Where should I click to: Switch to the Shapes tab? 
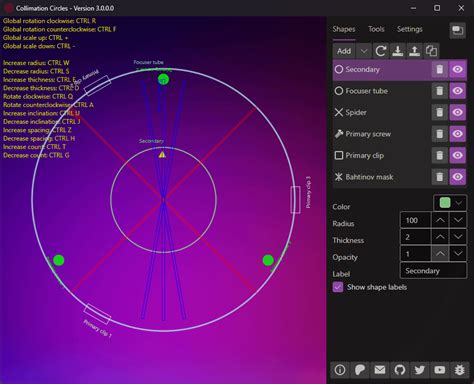tap(344, 29)
